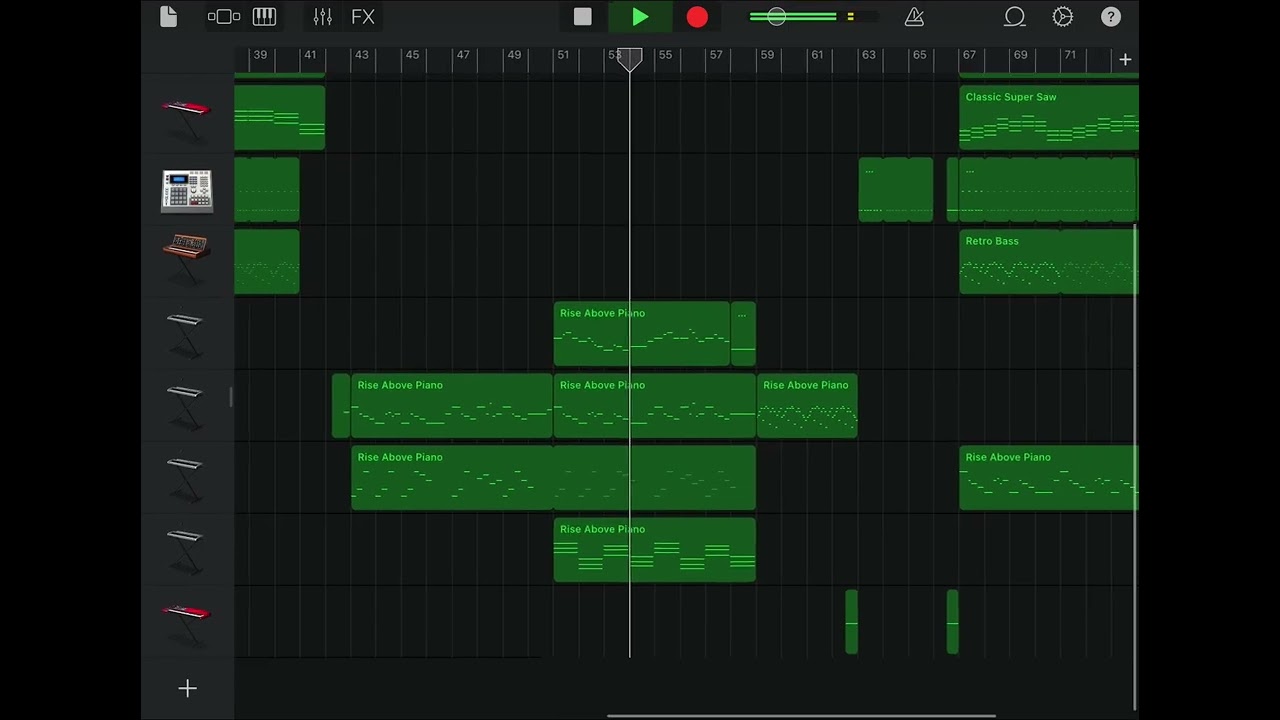Start recording with the red button
1280x720 pixels.
click(x=697, y=17)
